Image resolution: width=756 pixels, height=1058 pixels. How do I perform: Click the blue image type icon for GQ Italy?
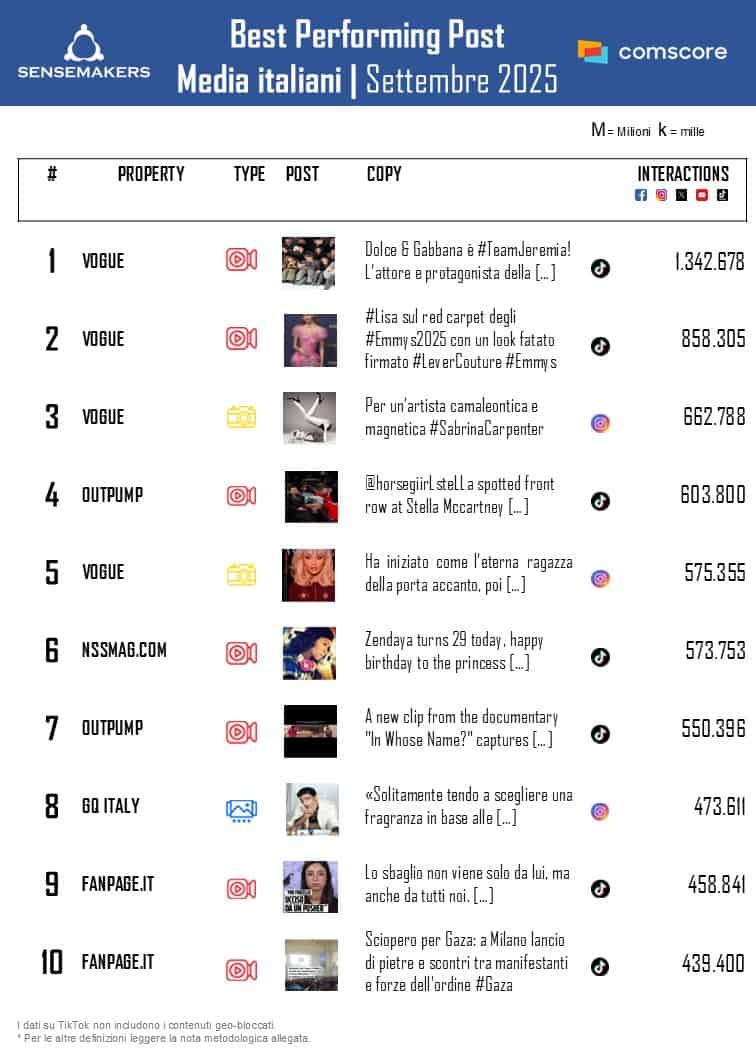click(241, 810)
